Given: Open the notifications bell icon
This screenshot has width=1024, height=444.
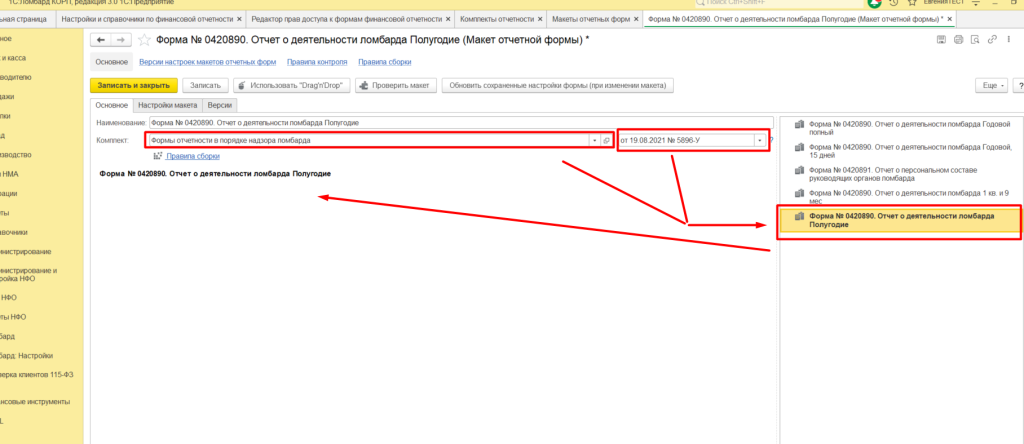Looking at the screenshot, I should tap(875, 4).
